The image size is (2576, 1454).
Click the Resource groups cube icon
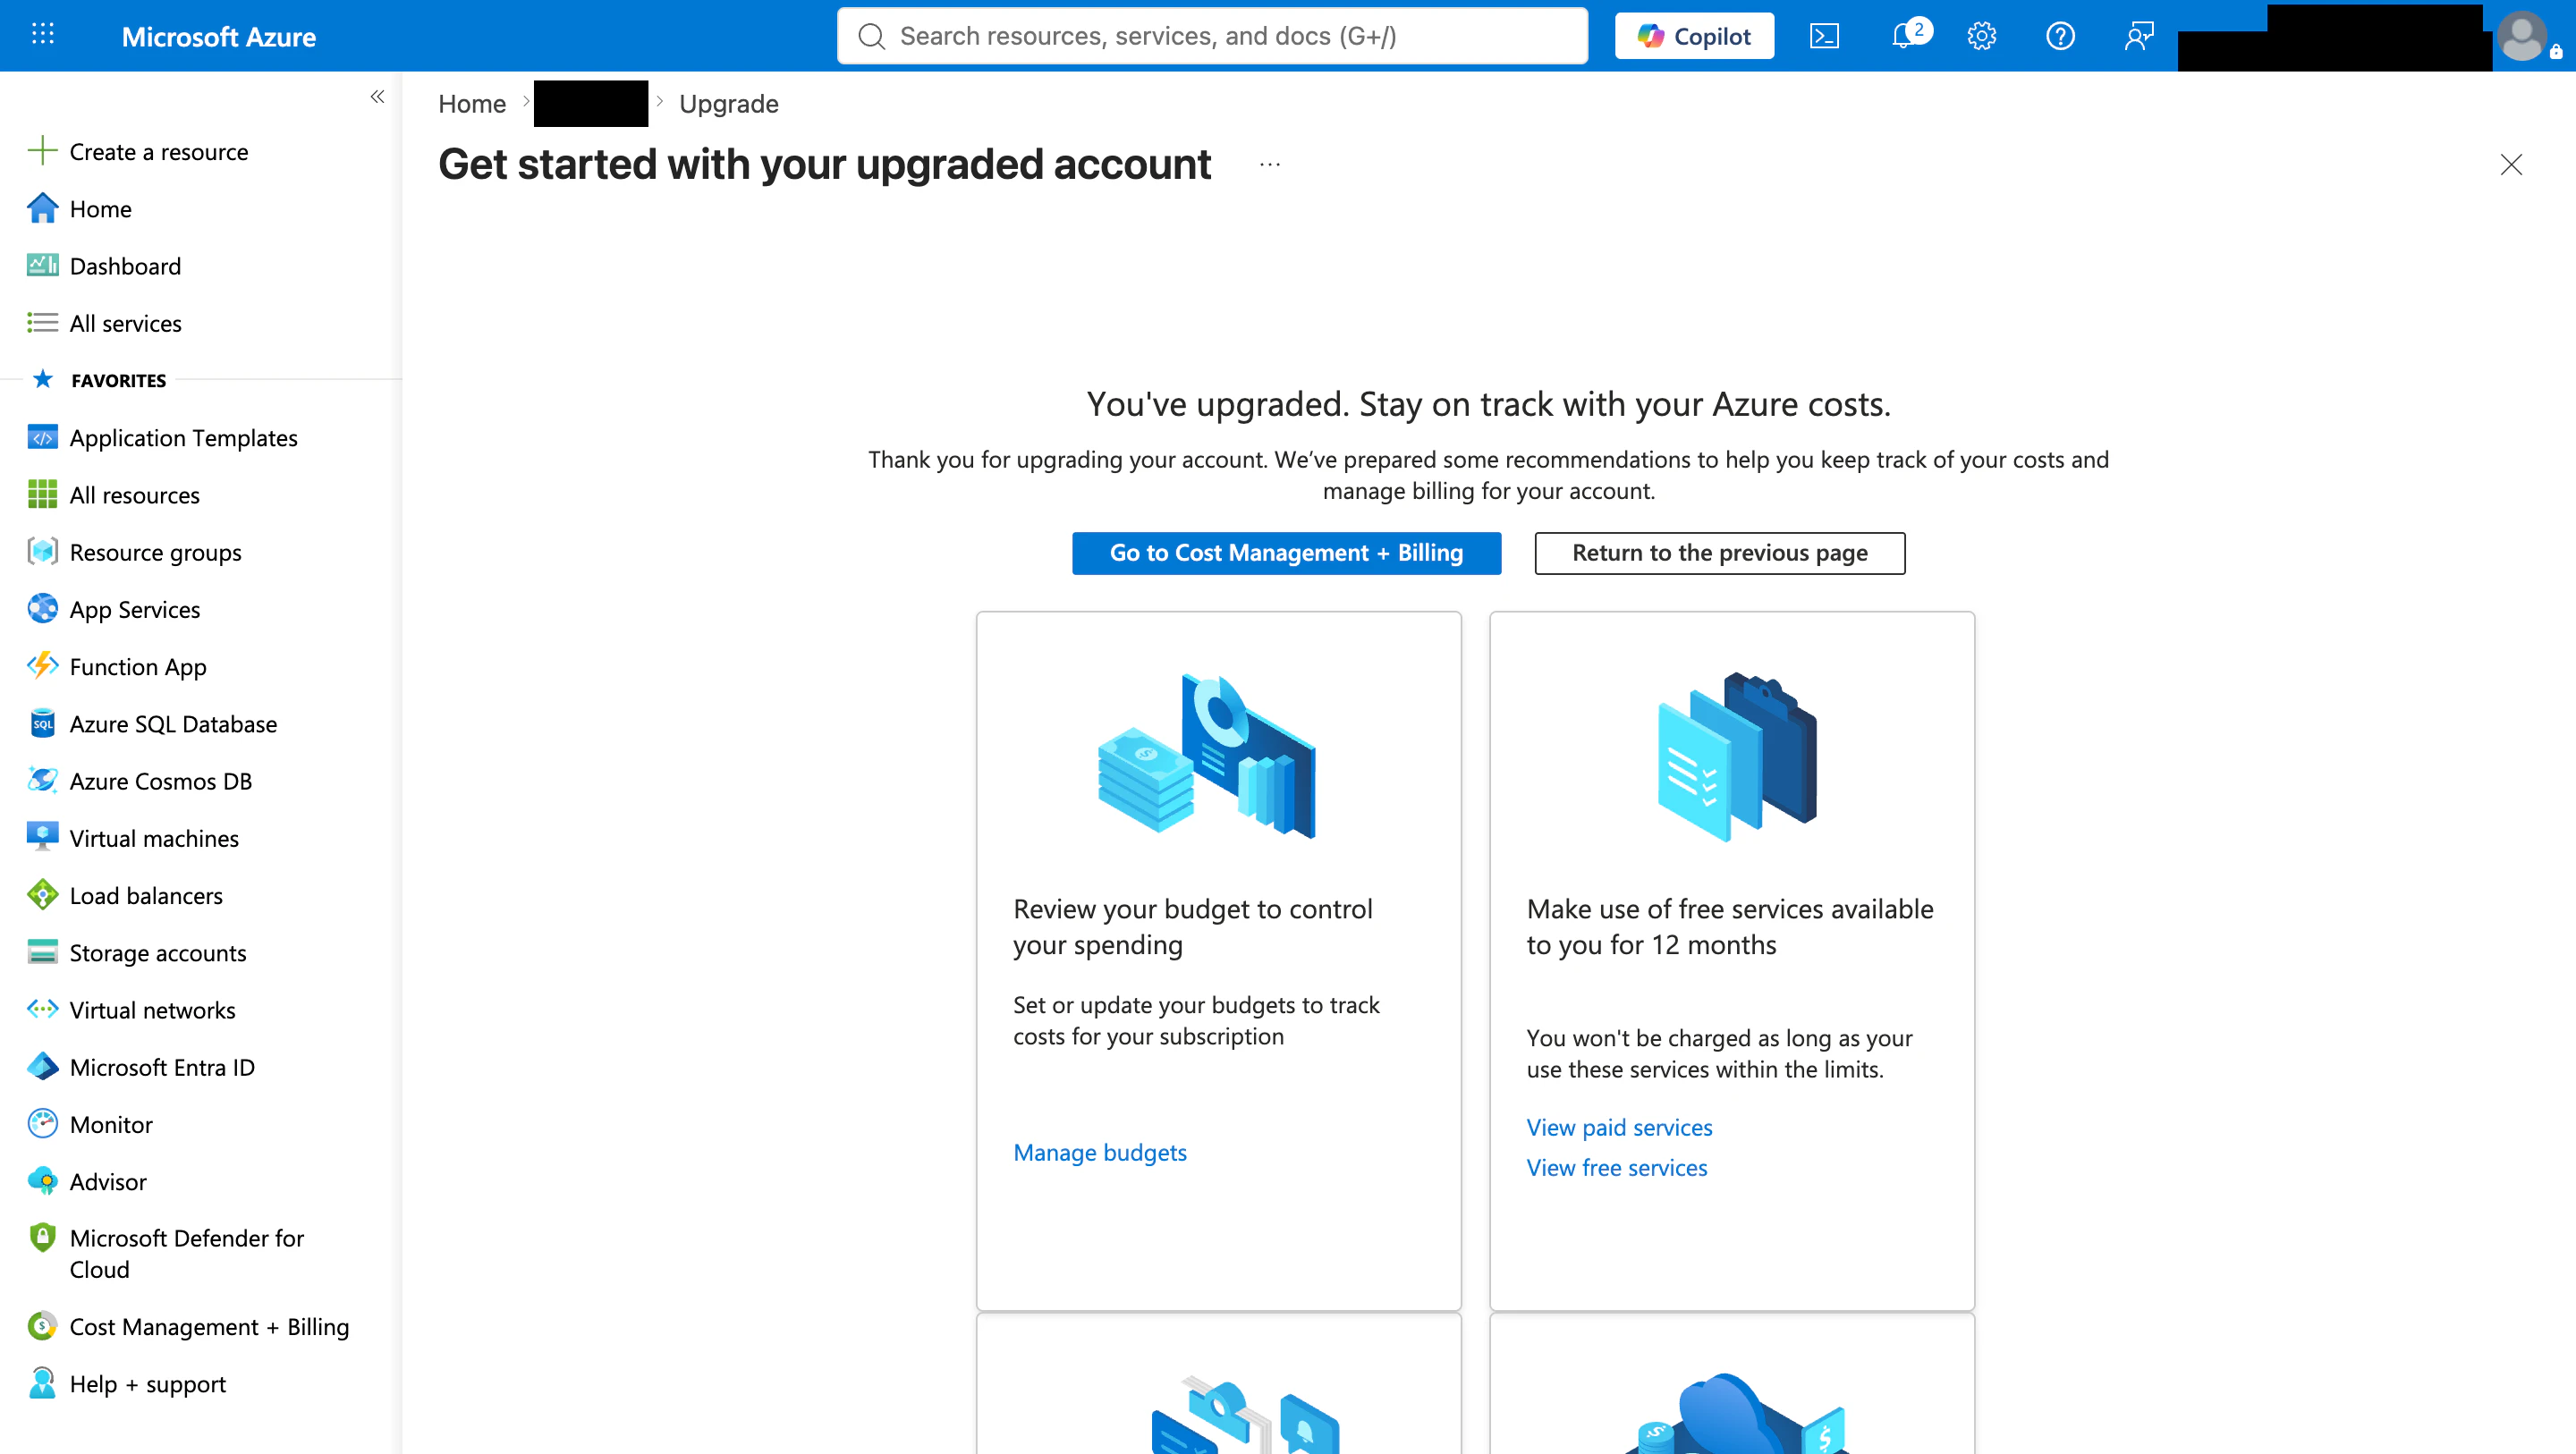42,551
